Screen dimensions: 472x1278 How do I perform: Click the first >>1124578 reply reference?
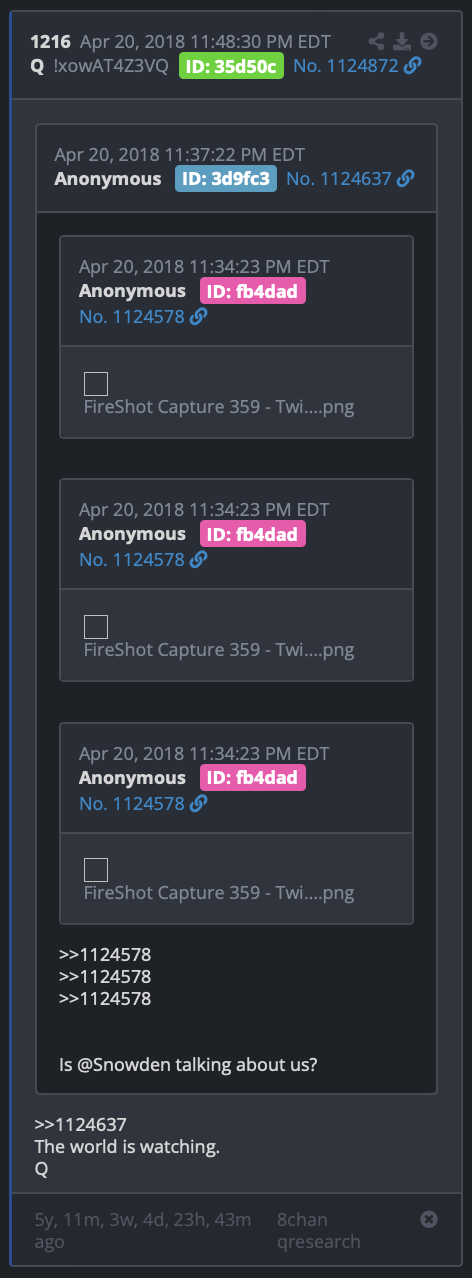pyautogui.click(x=105, y=954)
